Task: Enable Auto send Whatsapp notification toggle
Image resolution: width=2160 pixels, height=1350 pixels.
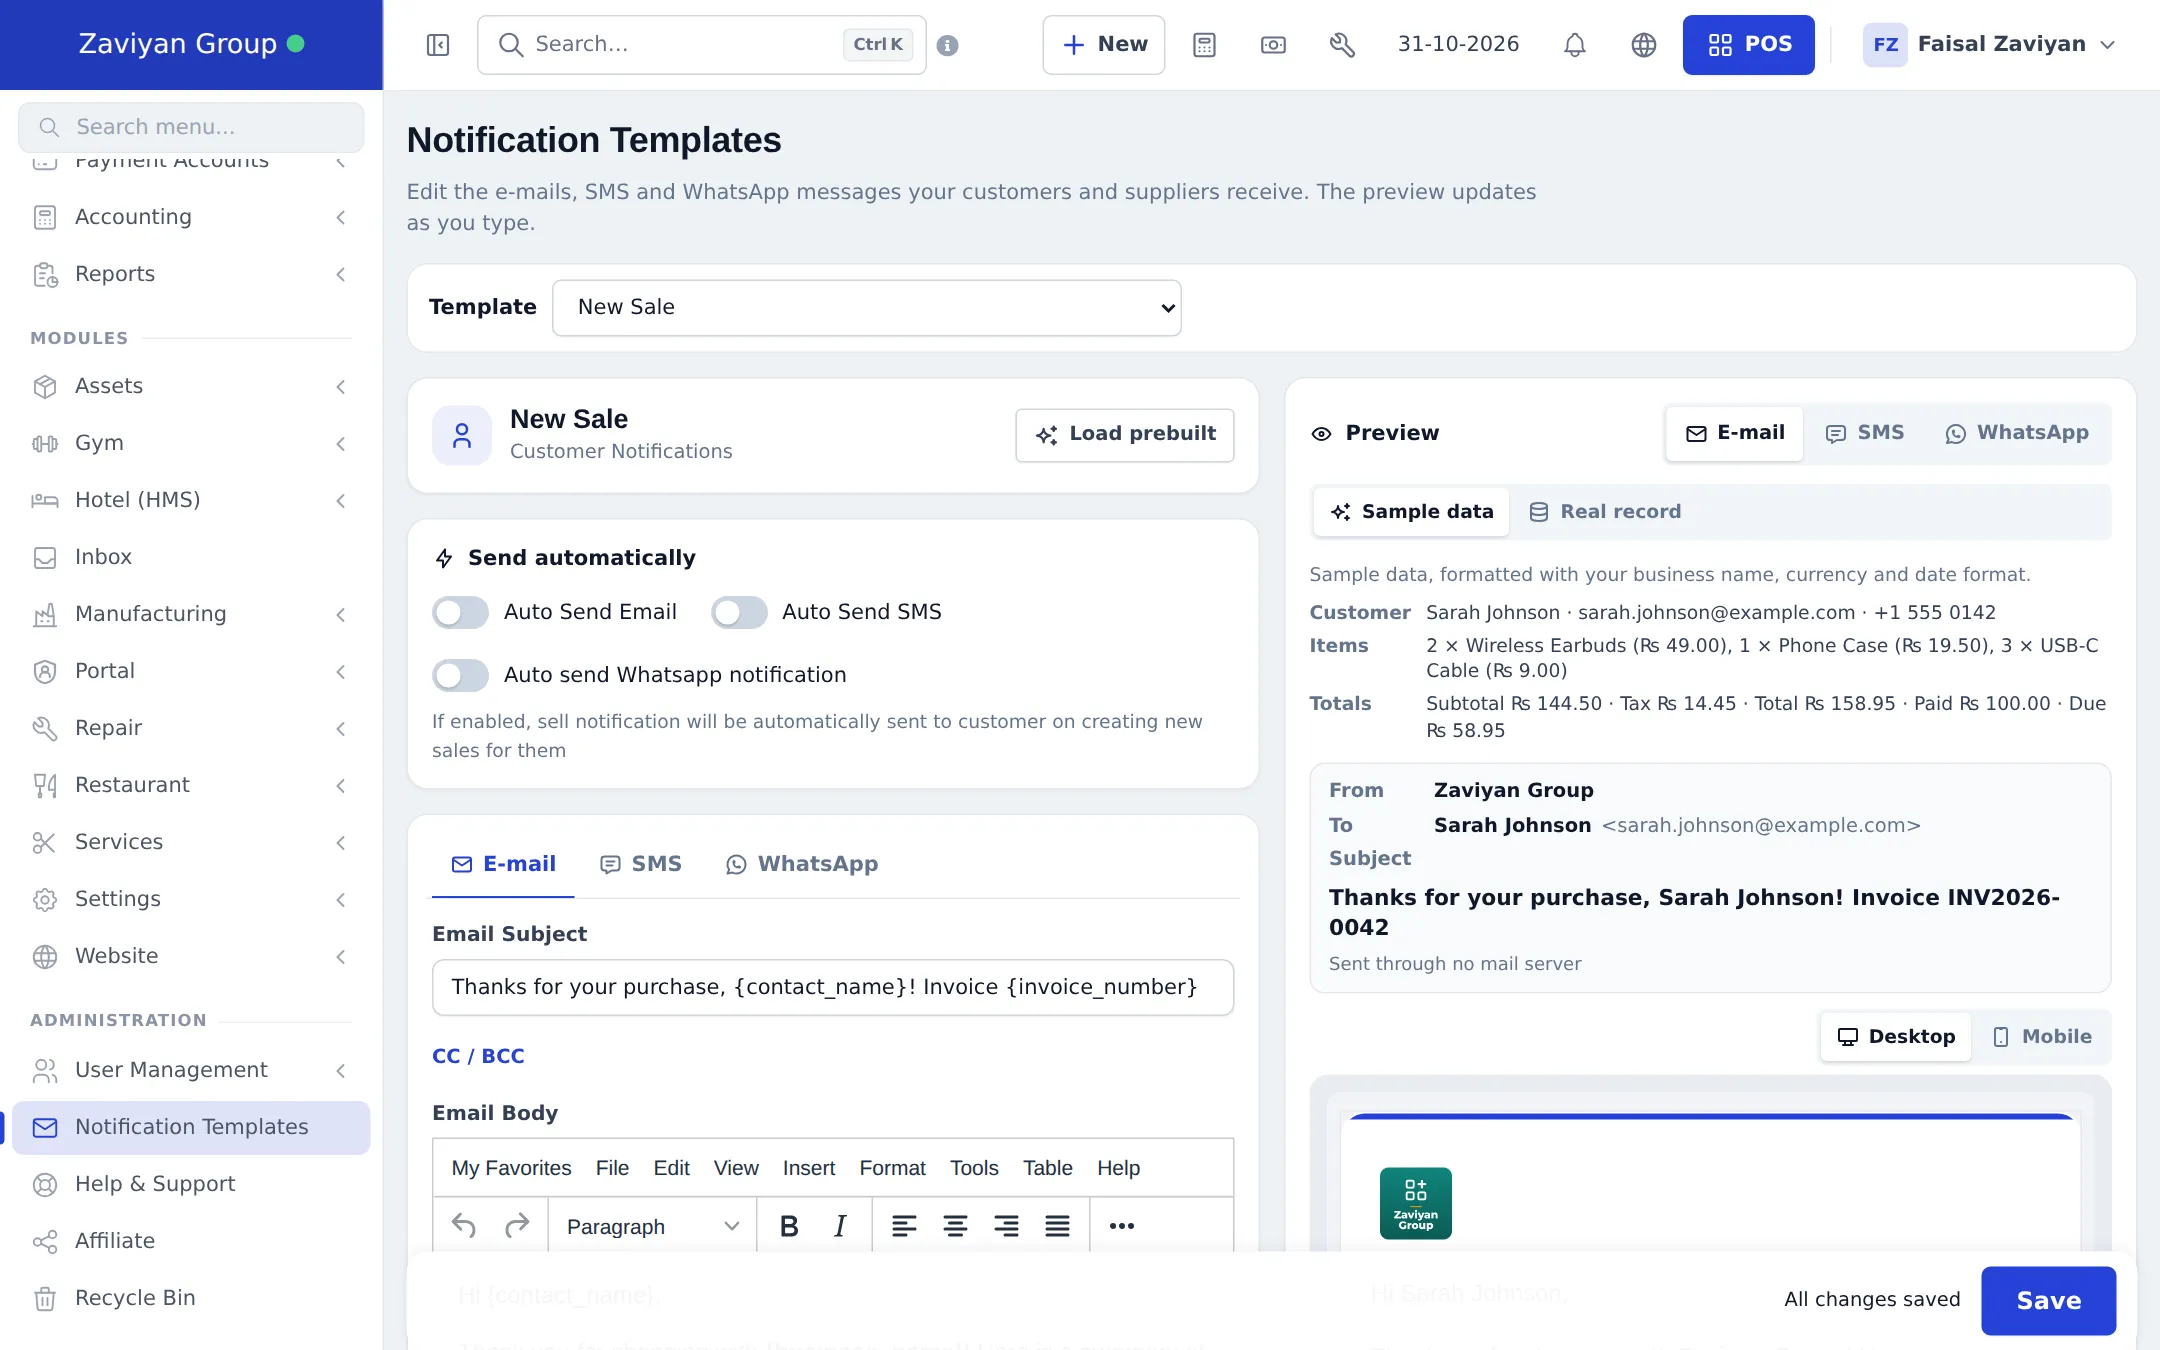Action: pyautogui.click(x=460, y=675)
